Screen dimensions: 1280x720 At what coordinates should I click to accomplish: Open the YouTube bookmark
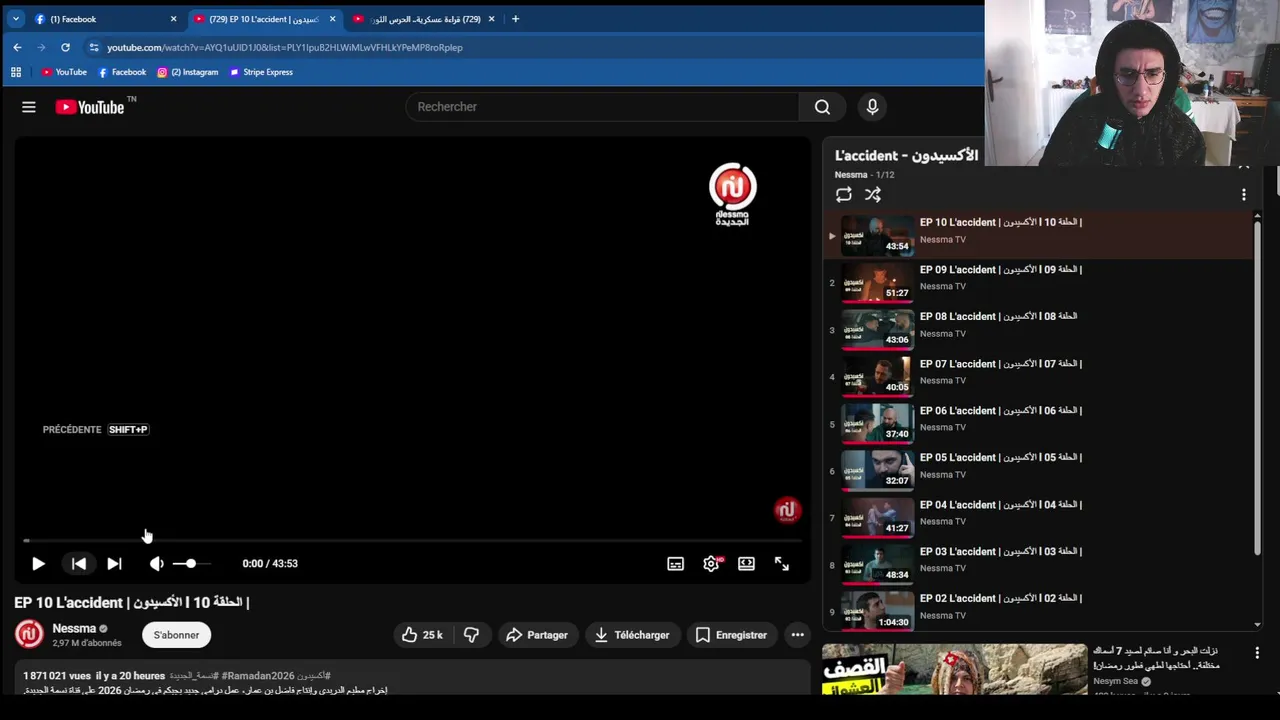coord(64,72)
